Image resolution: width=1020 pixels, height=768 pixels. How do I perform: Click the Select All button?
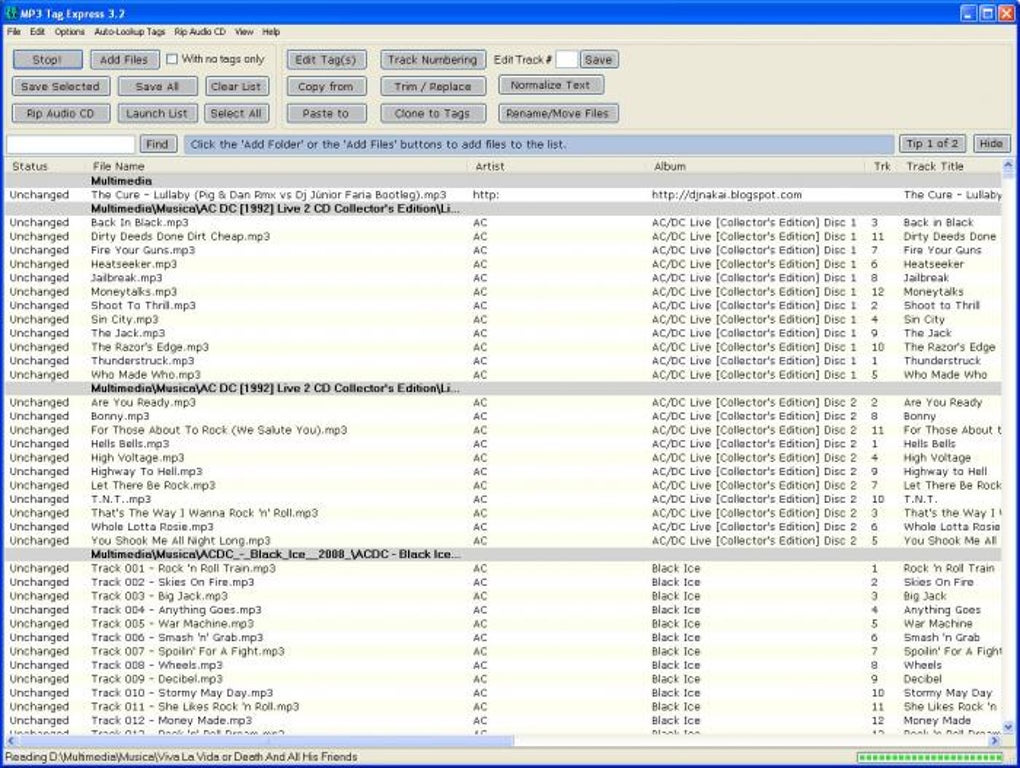click(236, 114)
